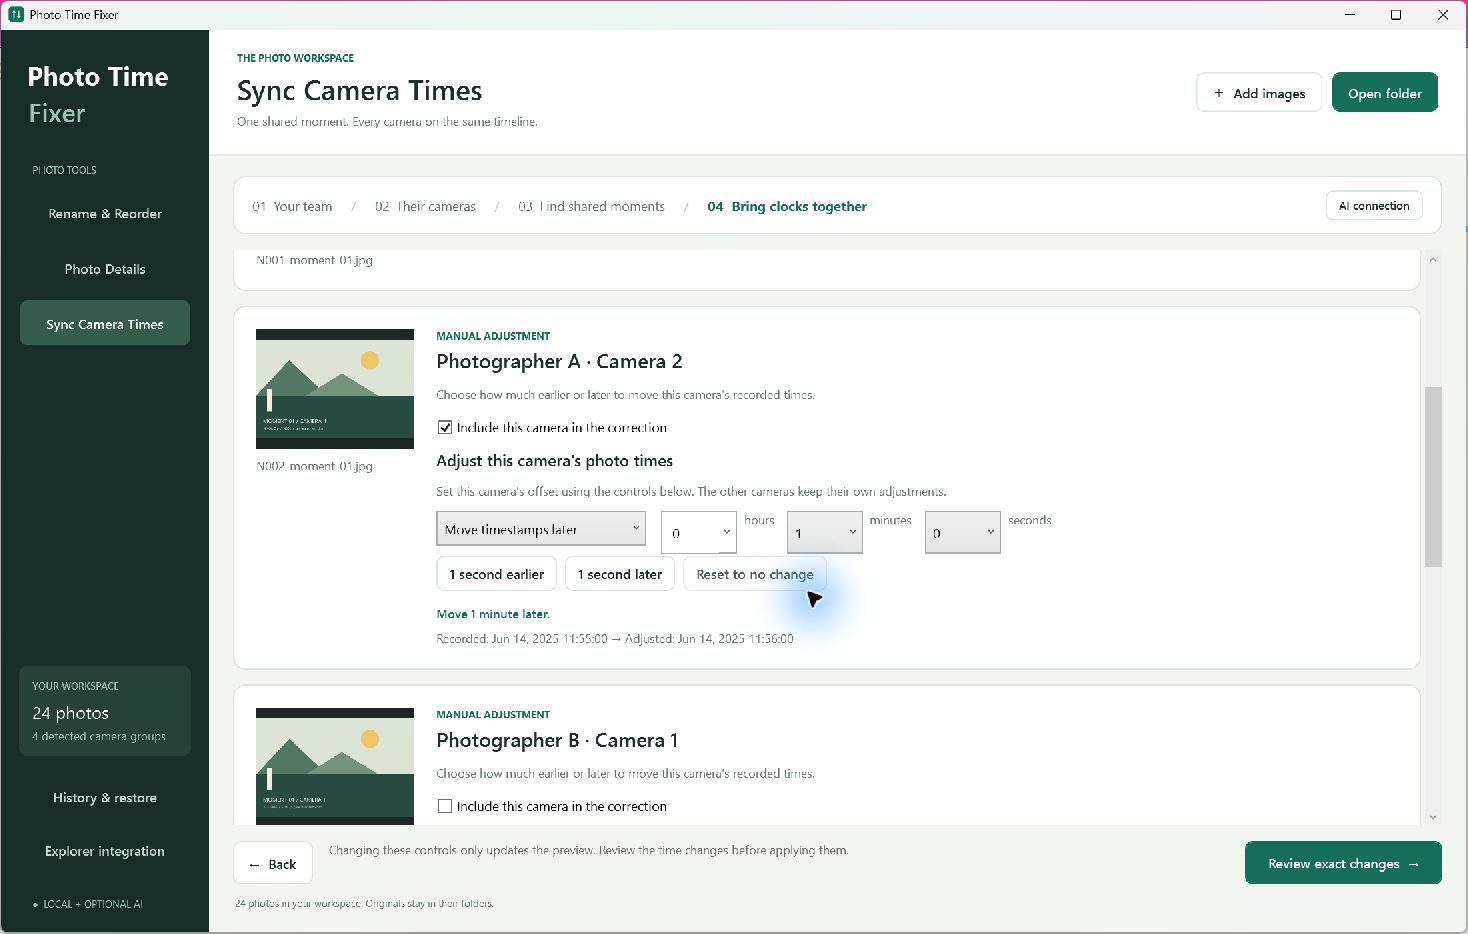Open the seconds dropdown

pyautogui.click(x=963, y=532)
